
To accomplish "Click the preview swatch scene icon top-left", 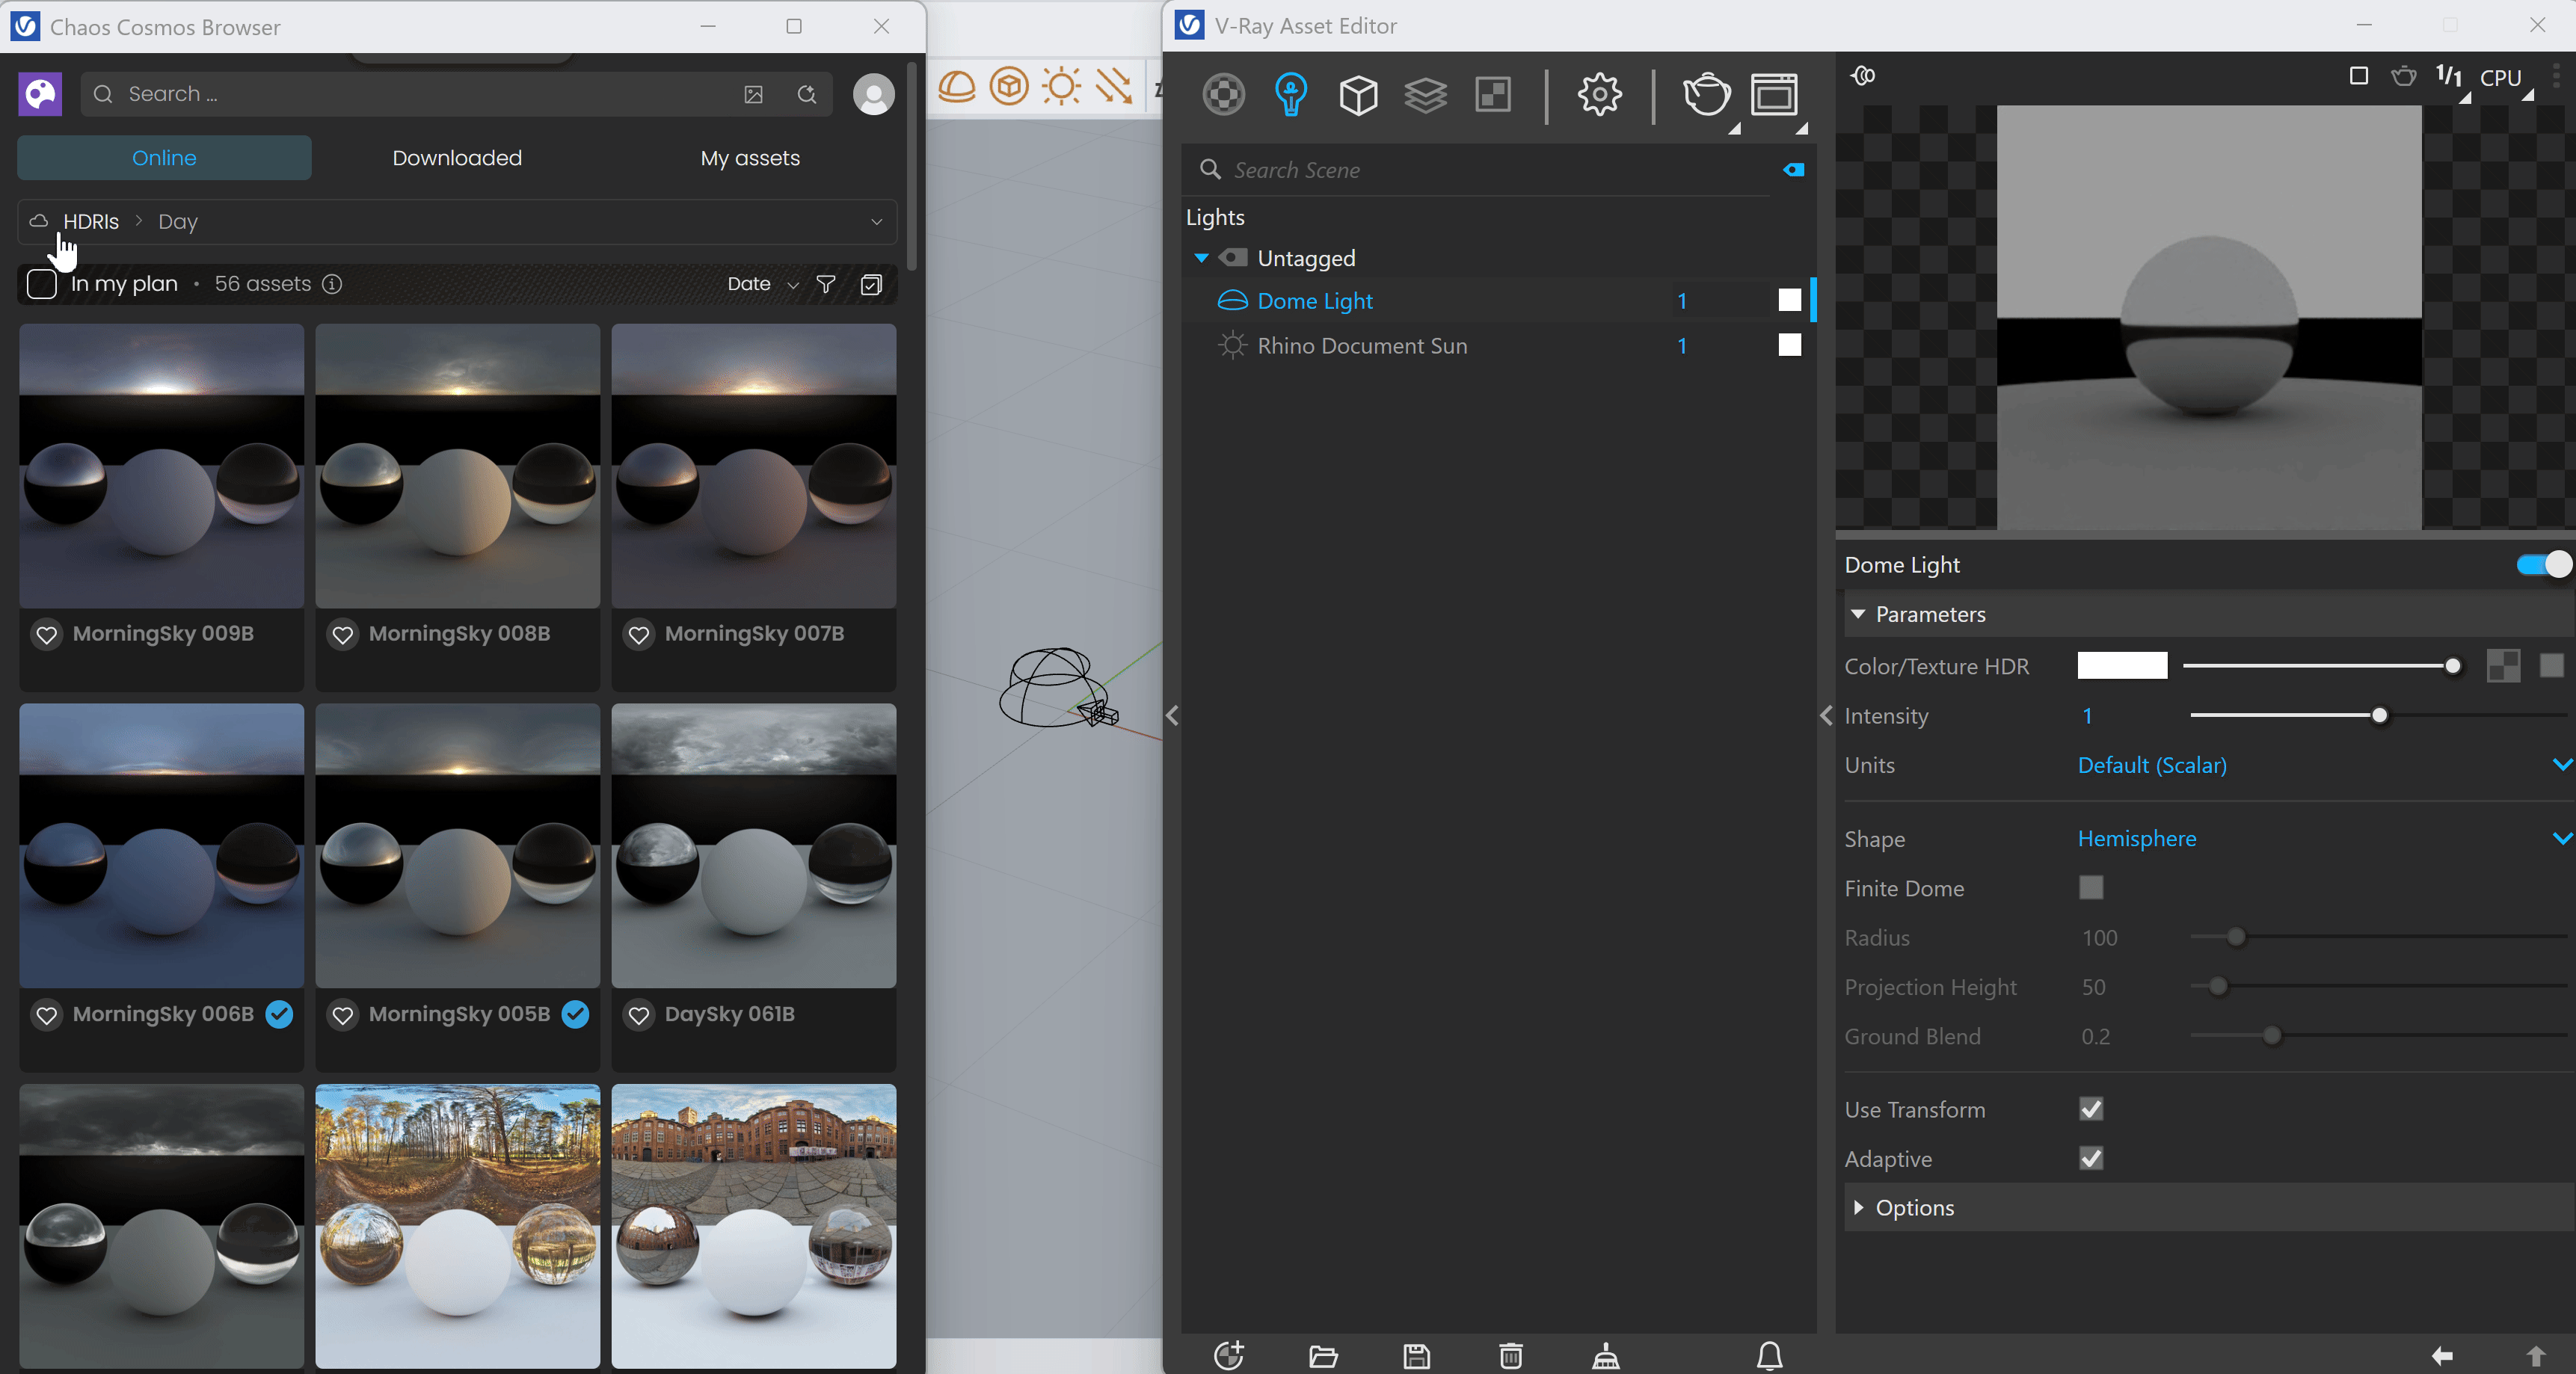I will coord(1863,76).
